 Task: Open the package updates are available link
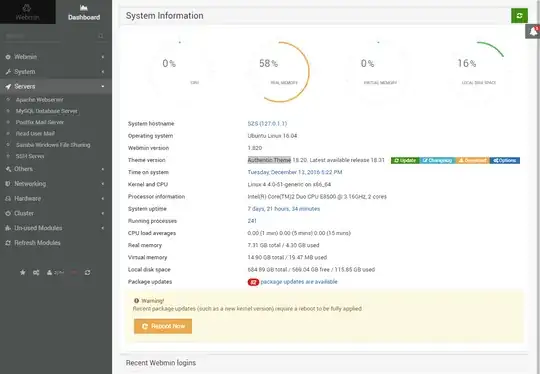point(299,282)
